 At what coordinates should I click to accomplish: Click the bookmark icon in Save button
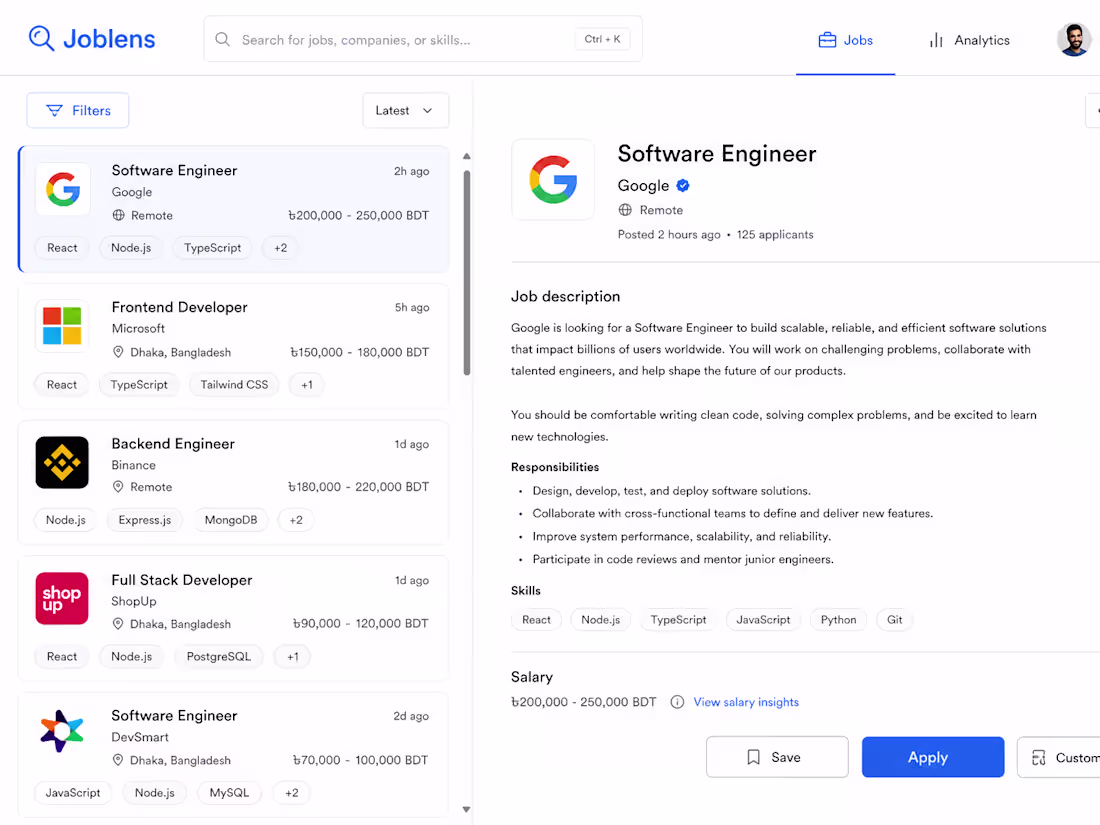(753, 757)
